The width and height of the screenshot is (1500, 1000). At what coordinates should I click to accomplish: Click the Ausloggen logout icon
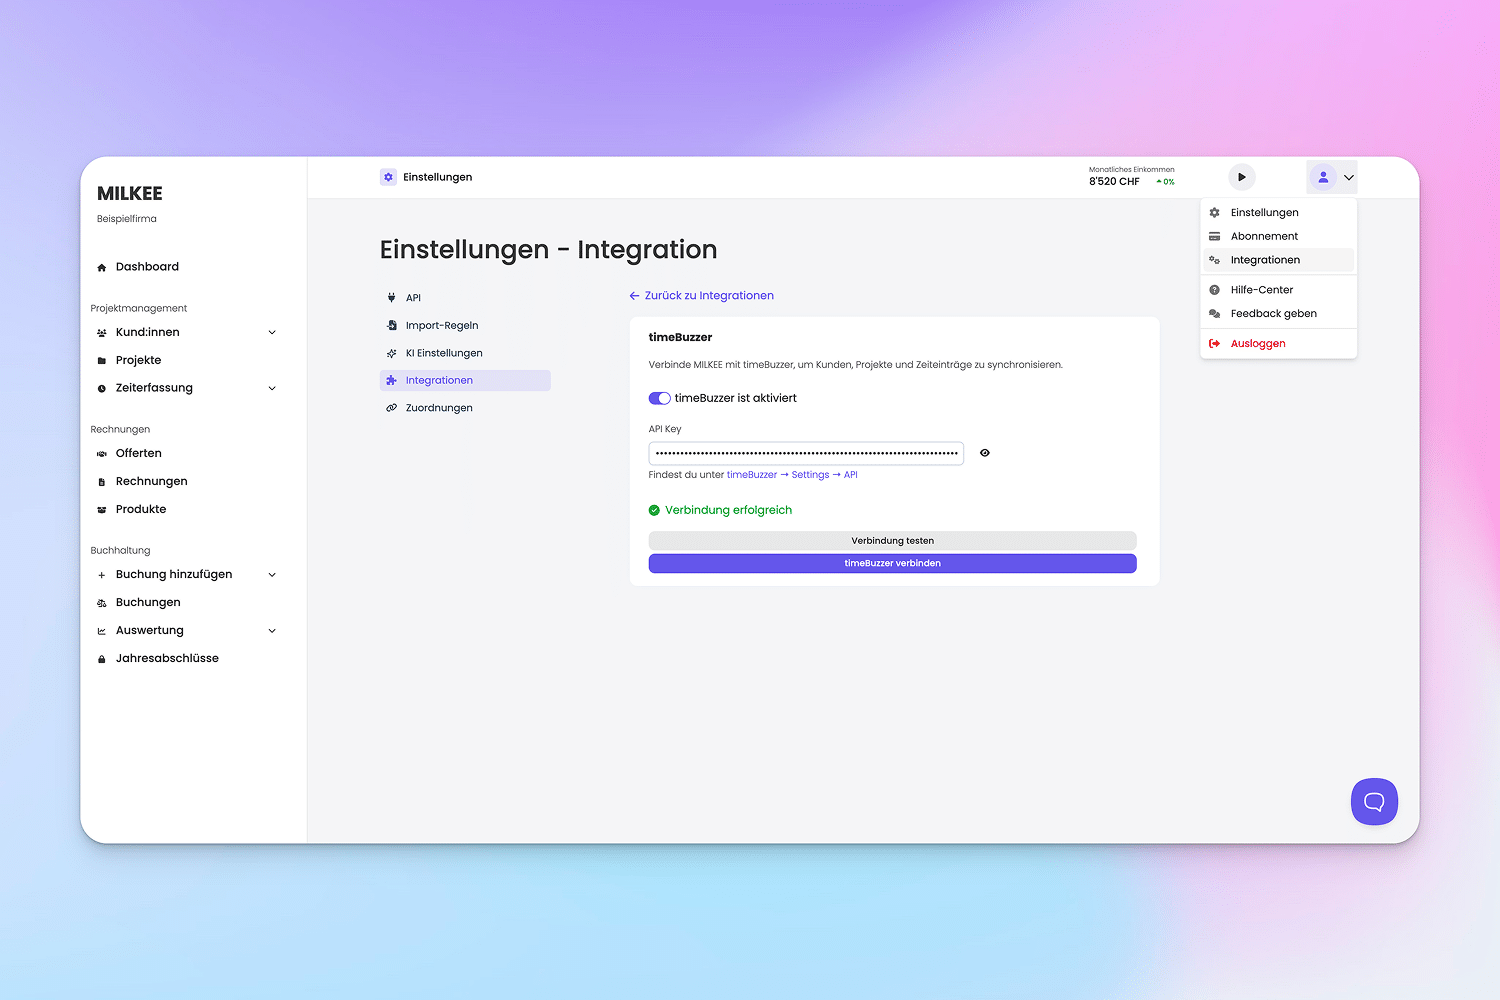click(1214, 344)
